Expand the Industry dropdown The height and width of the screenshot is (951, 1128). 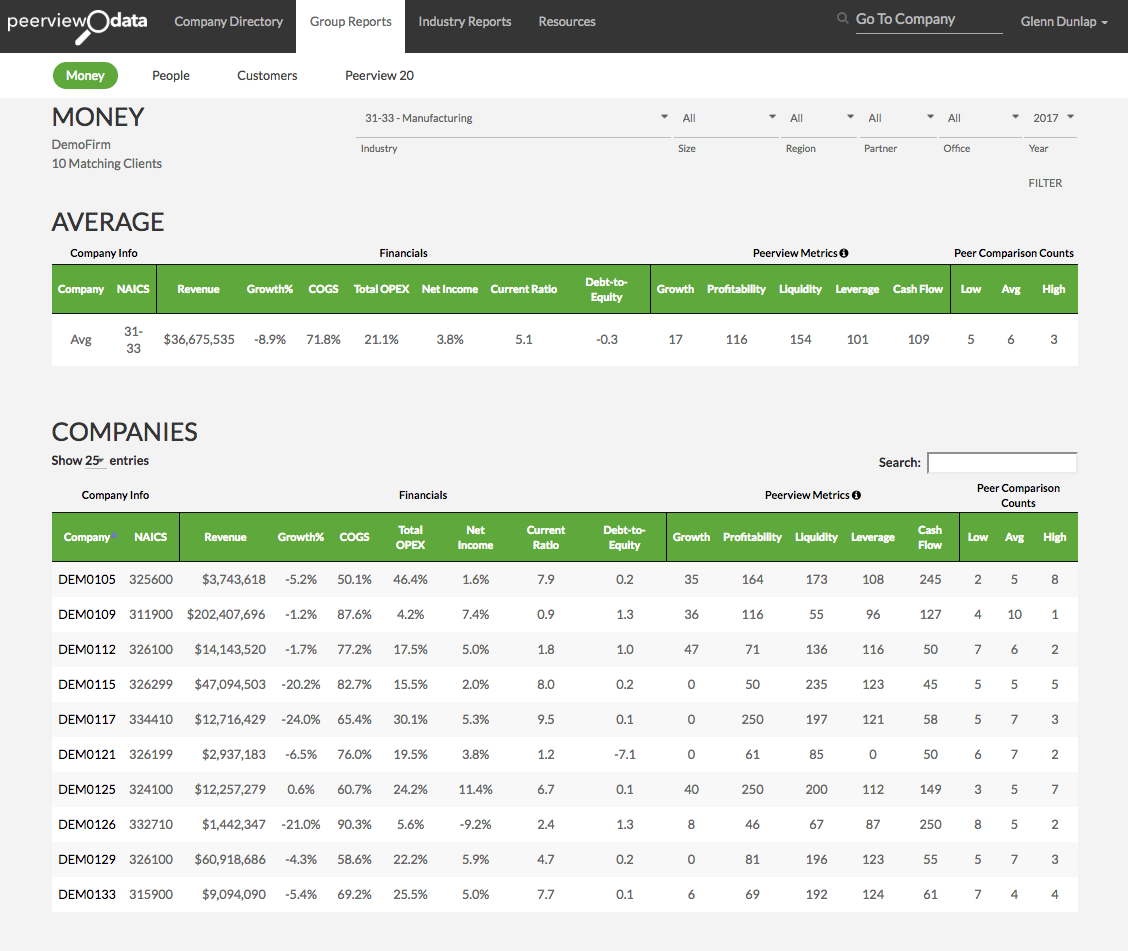[514, 118]
